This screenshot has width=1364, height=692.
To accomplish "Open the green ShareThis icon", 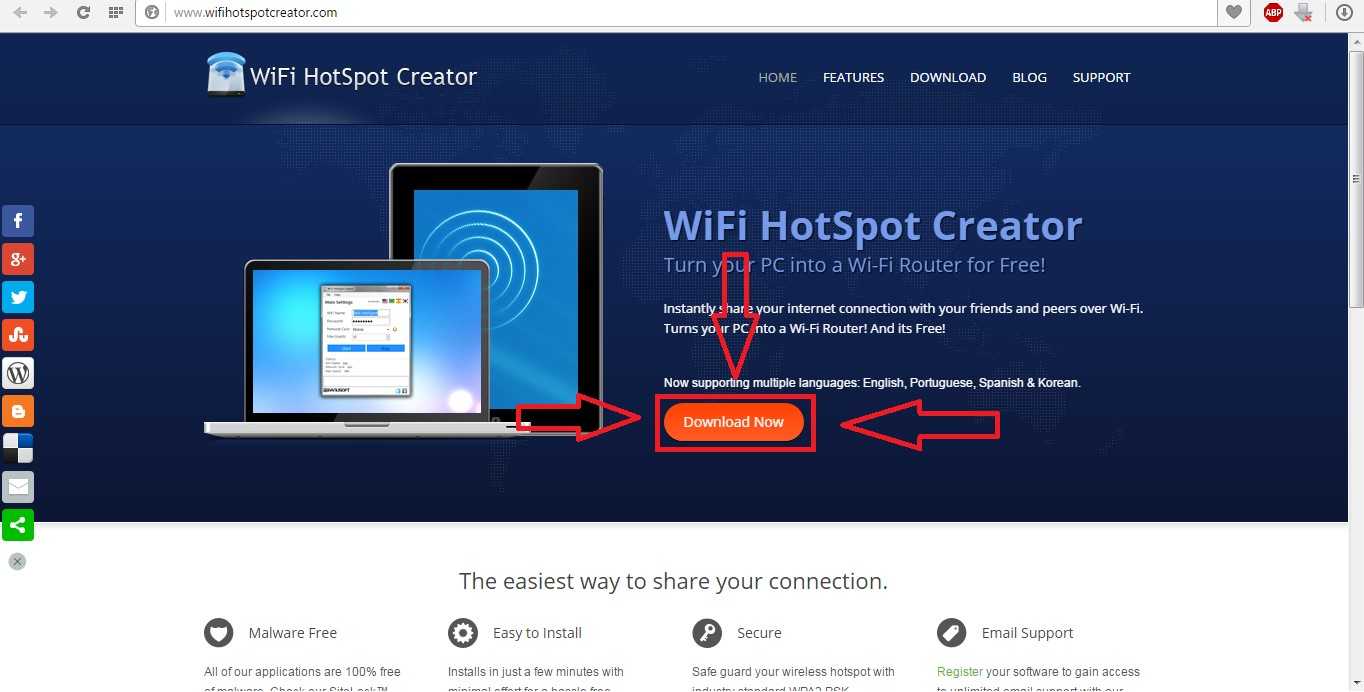I will click(18, 525).
